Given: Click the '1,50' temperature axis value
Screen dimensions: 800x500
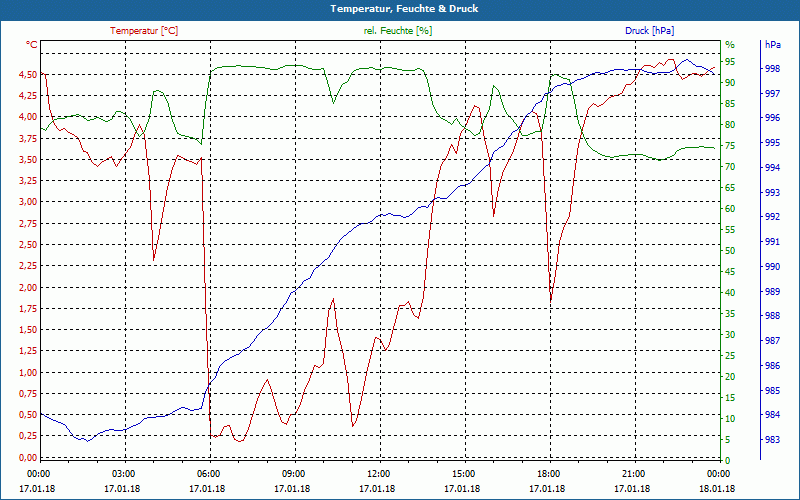Looking at the screenshot, I should [x=28, y=330].
